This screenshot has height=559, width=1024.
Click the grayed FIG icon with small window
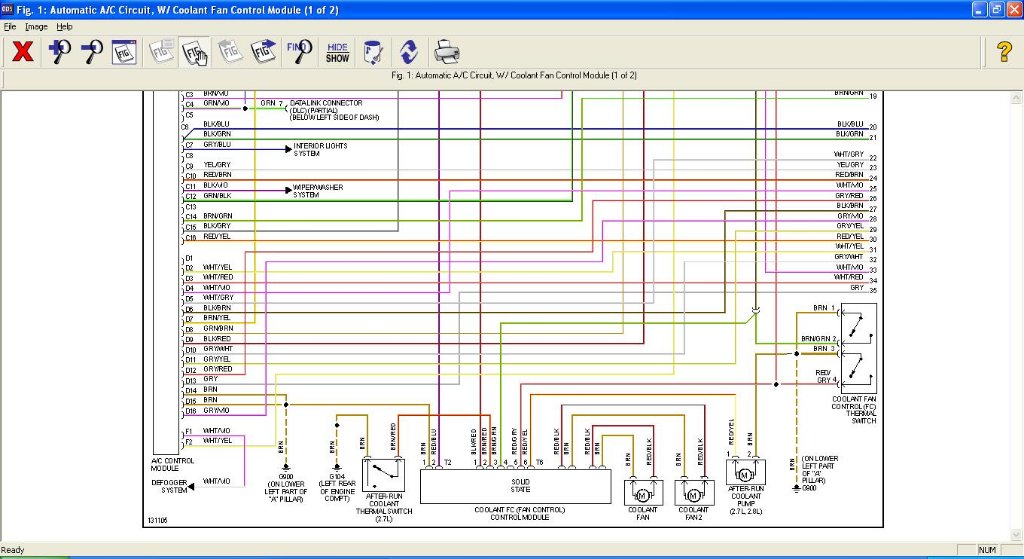pos(160,52)
